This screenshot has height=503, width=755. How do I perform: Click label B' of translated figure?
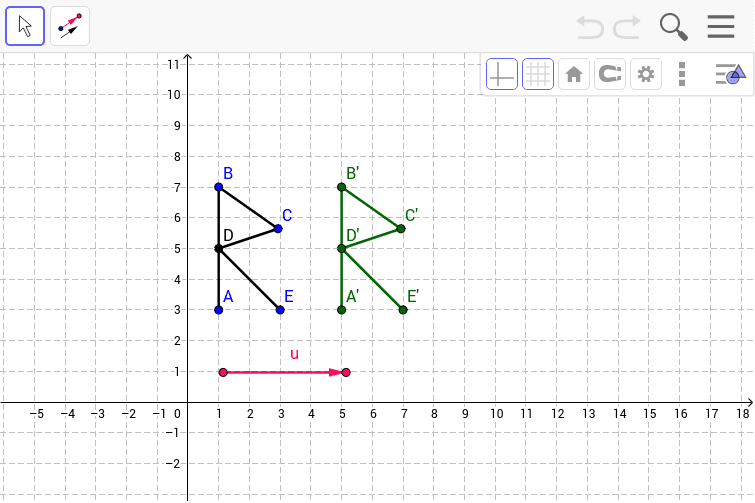coord(353,173)
